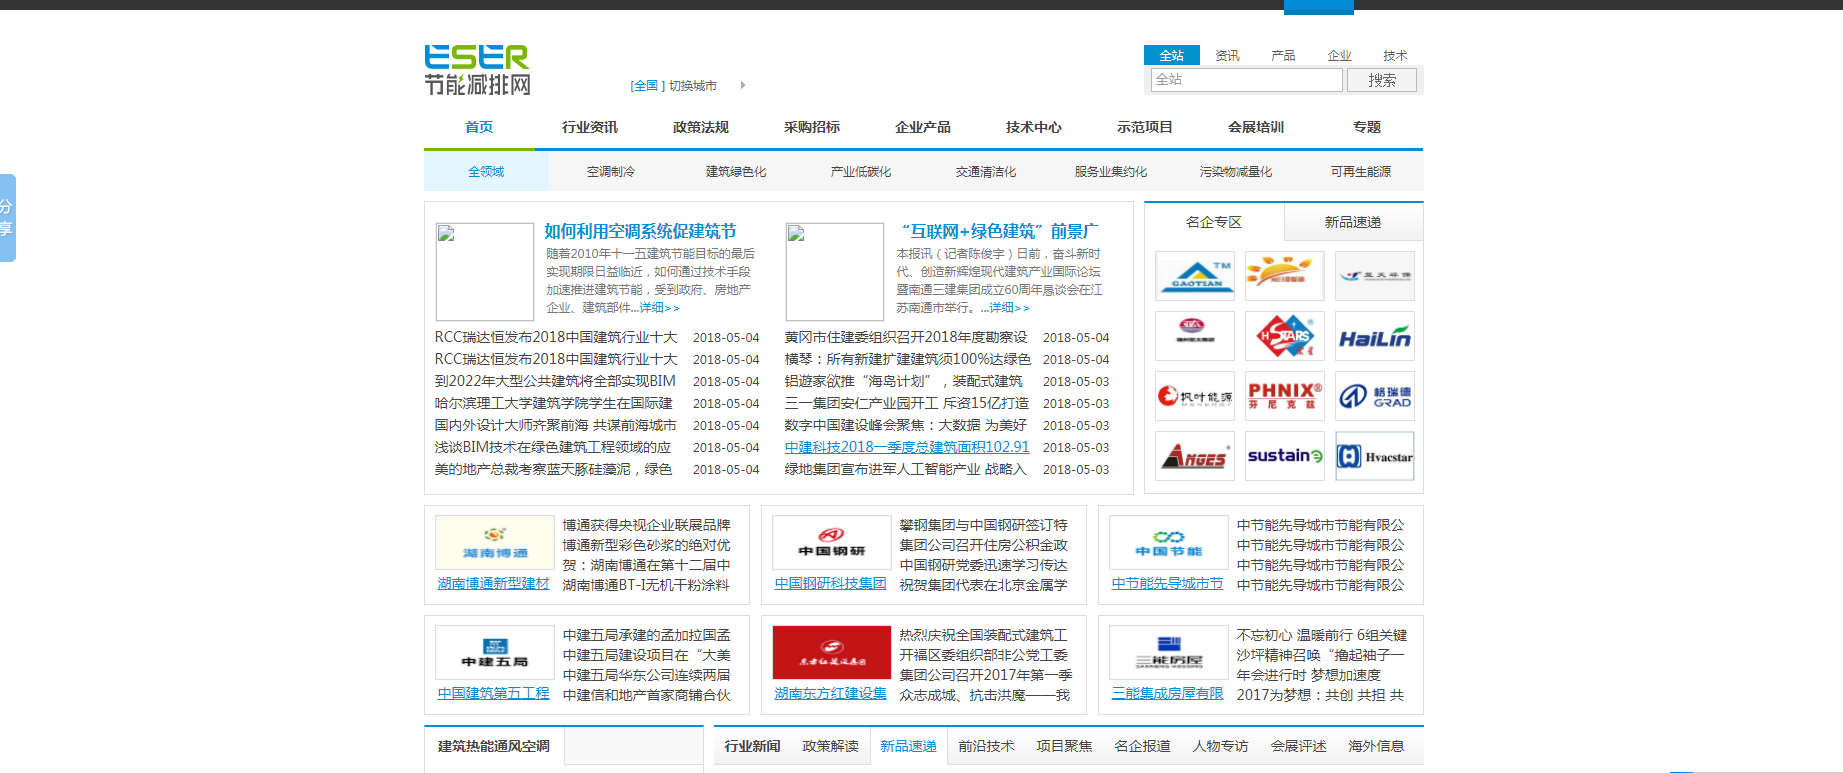Select the 产品 search scope option
1843x773 pixels.
pyautogui.click(x=1283, y=56)
